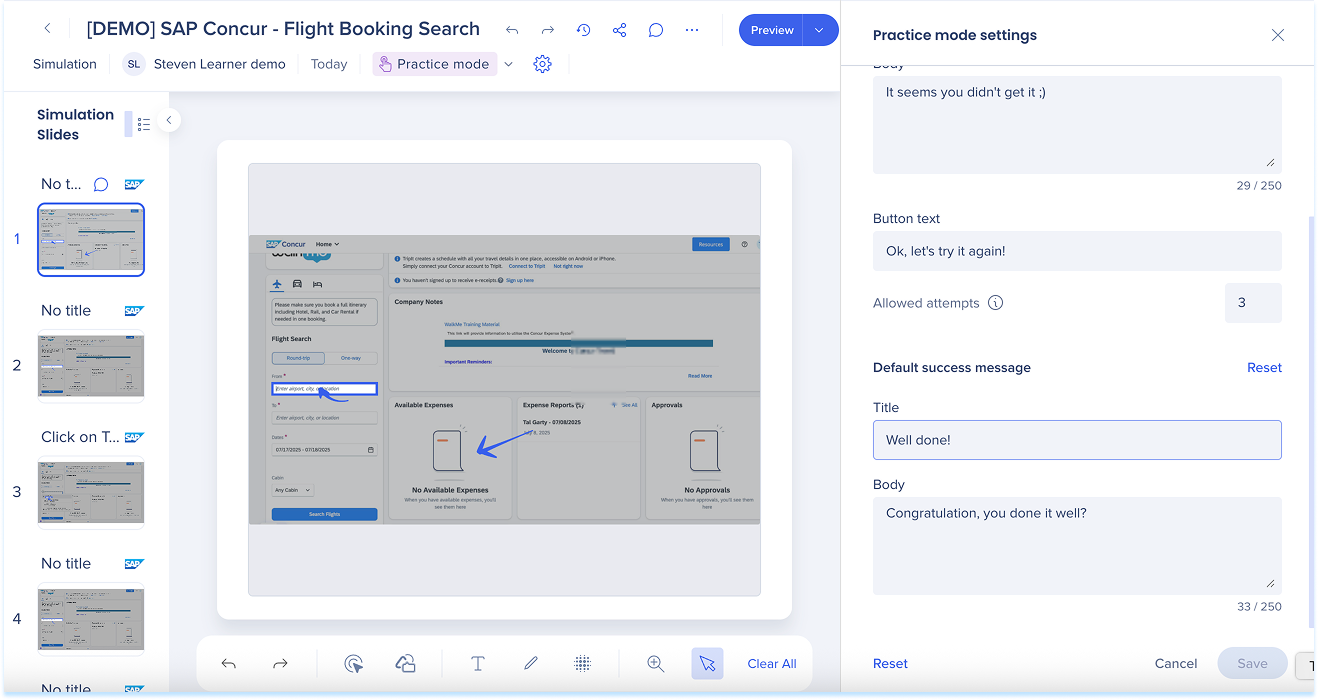Viewport: 1318px width, 700px height.
Task: Collapse the Simulation Slides panel
Action: pyautogui.click(x=169, y=120)
